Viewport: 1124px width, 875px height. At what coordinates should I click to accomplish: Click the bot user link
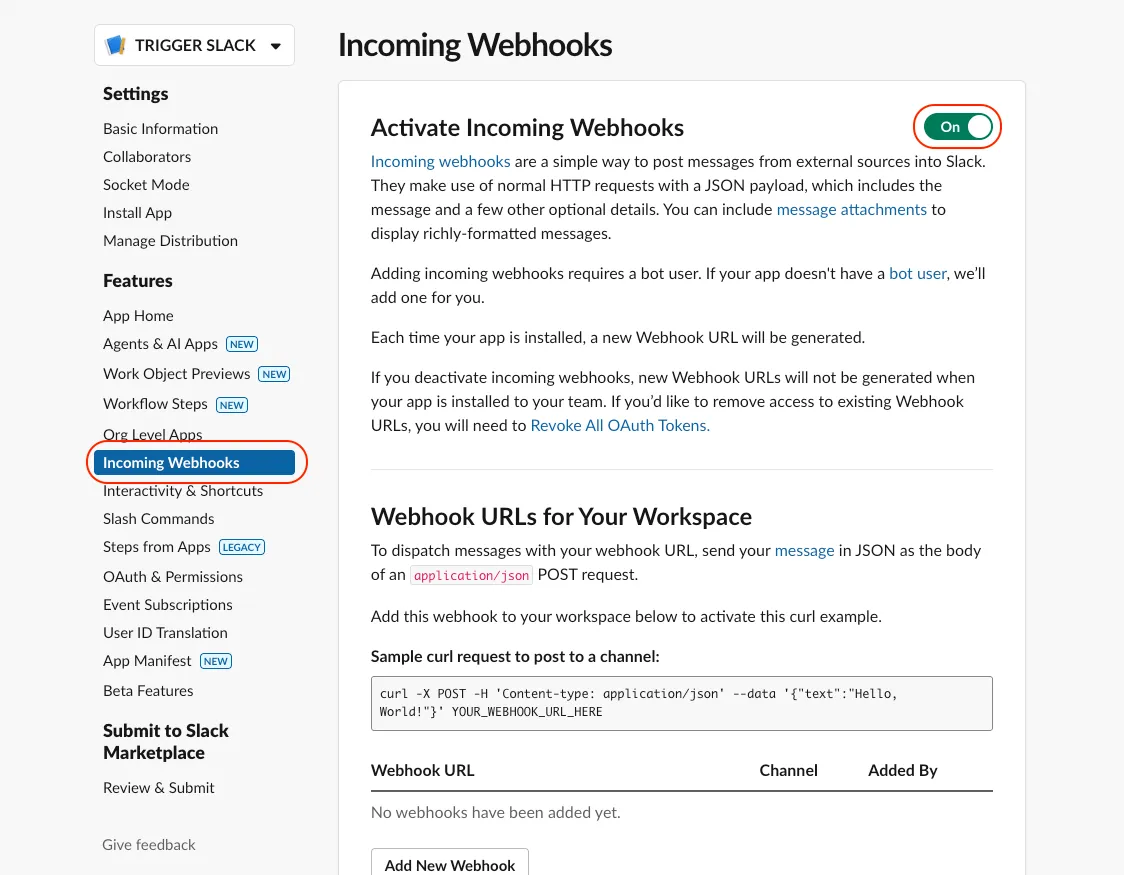tap(917, 273)
